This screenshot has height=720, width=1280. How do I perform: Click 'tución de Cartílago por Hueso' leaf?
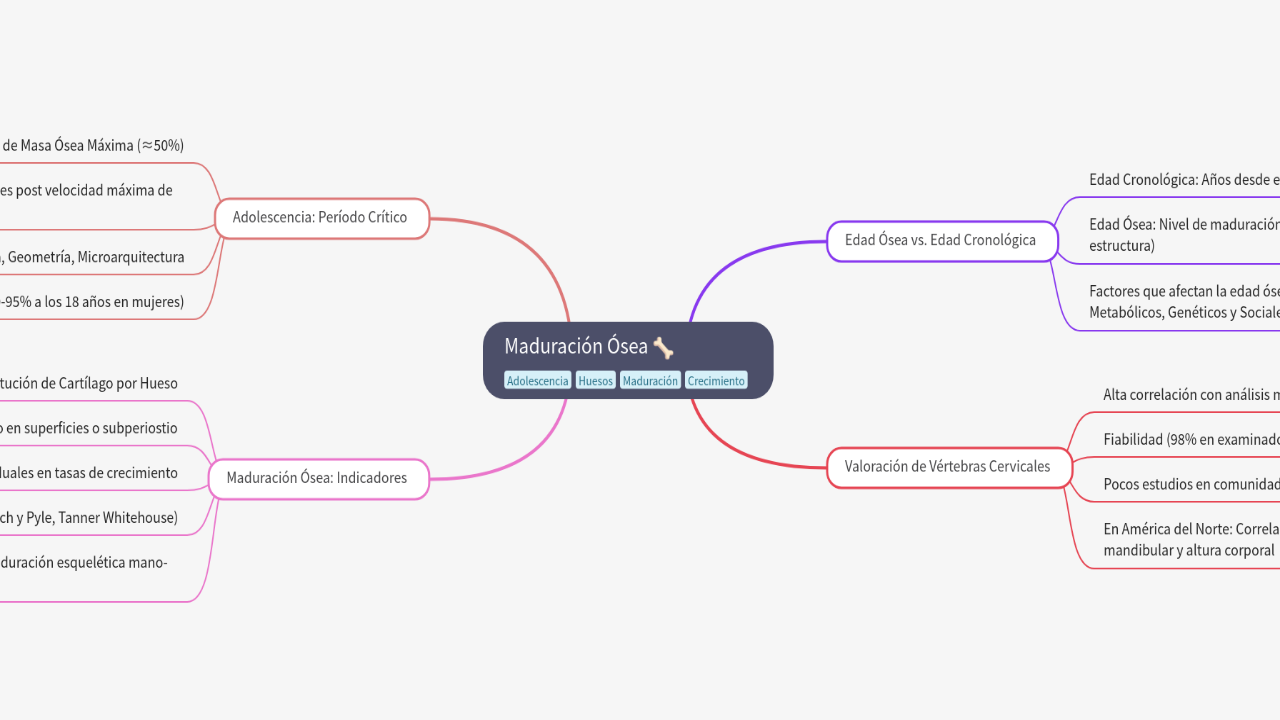coord(89,383)
